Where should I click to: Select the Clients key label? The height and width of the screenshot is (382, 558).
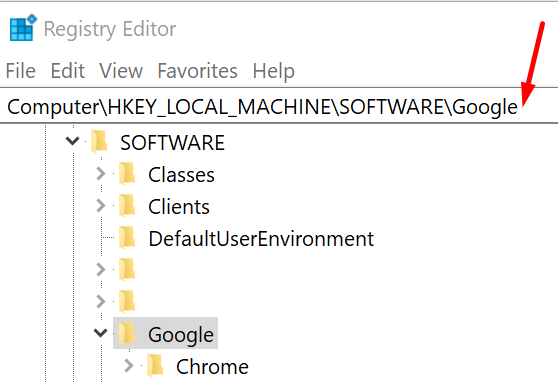click(179, 207)
